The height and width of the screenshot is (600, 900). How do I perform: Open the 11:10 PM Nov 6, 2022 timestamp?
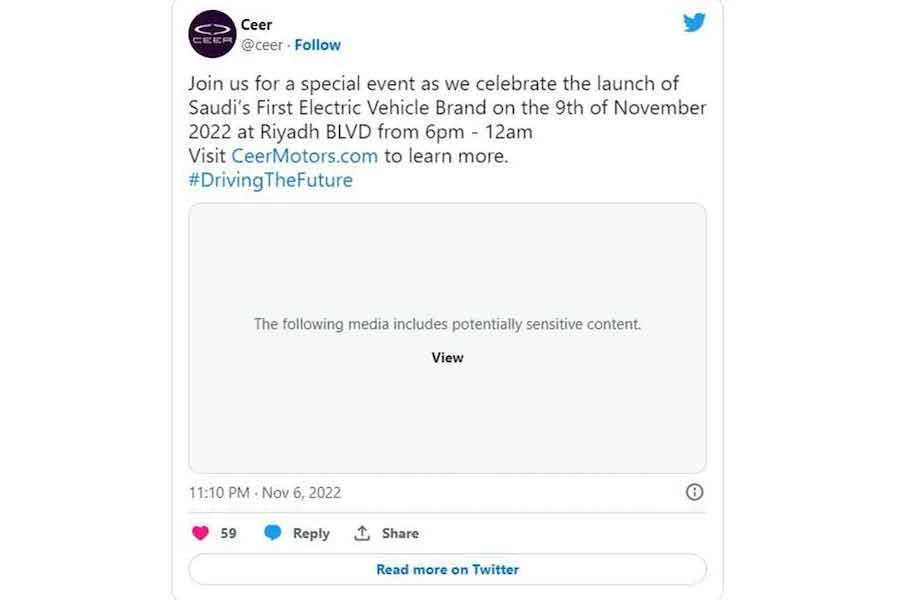265,492
